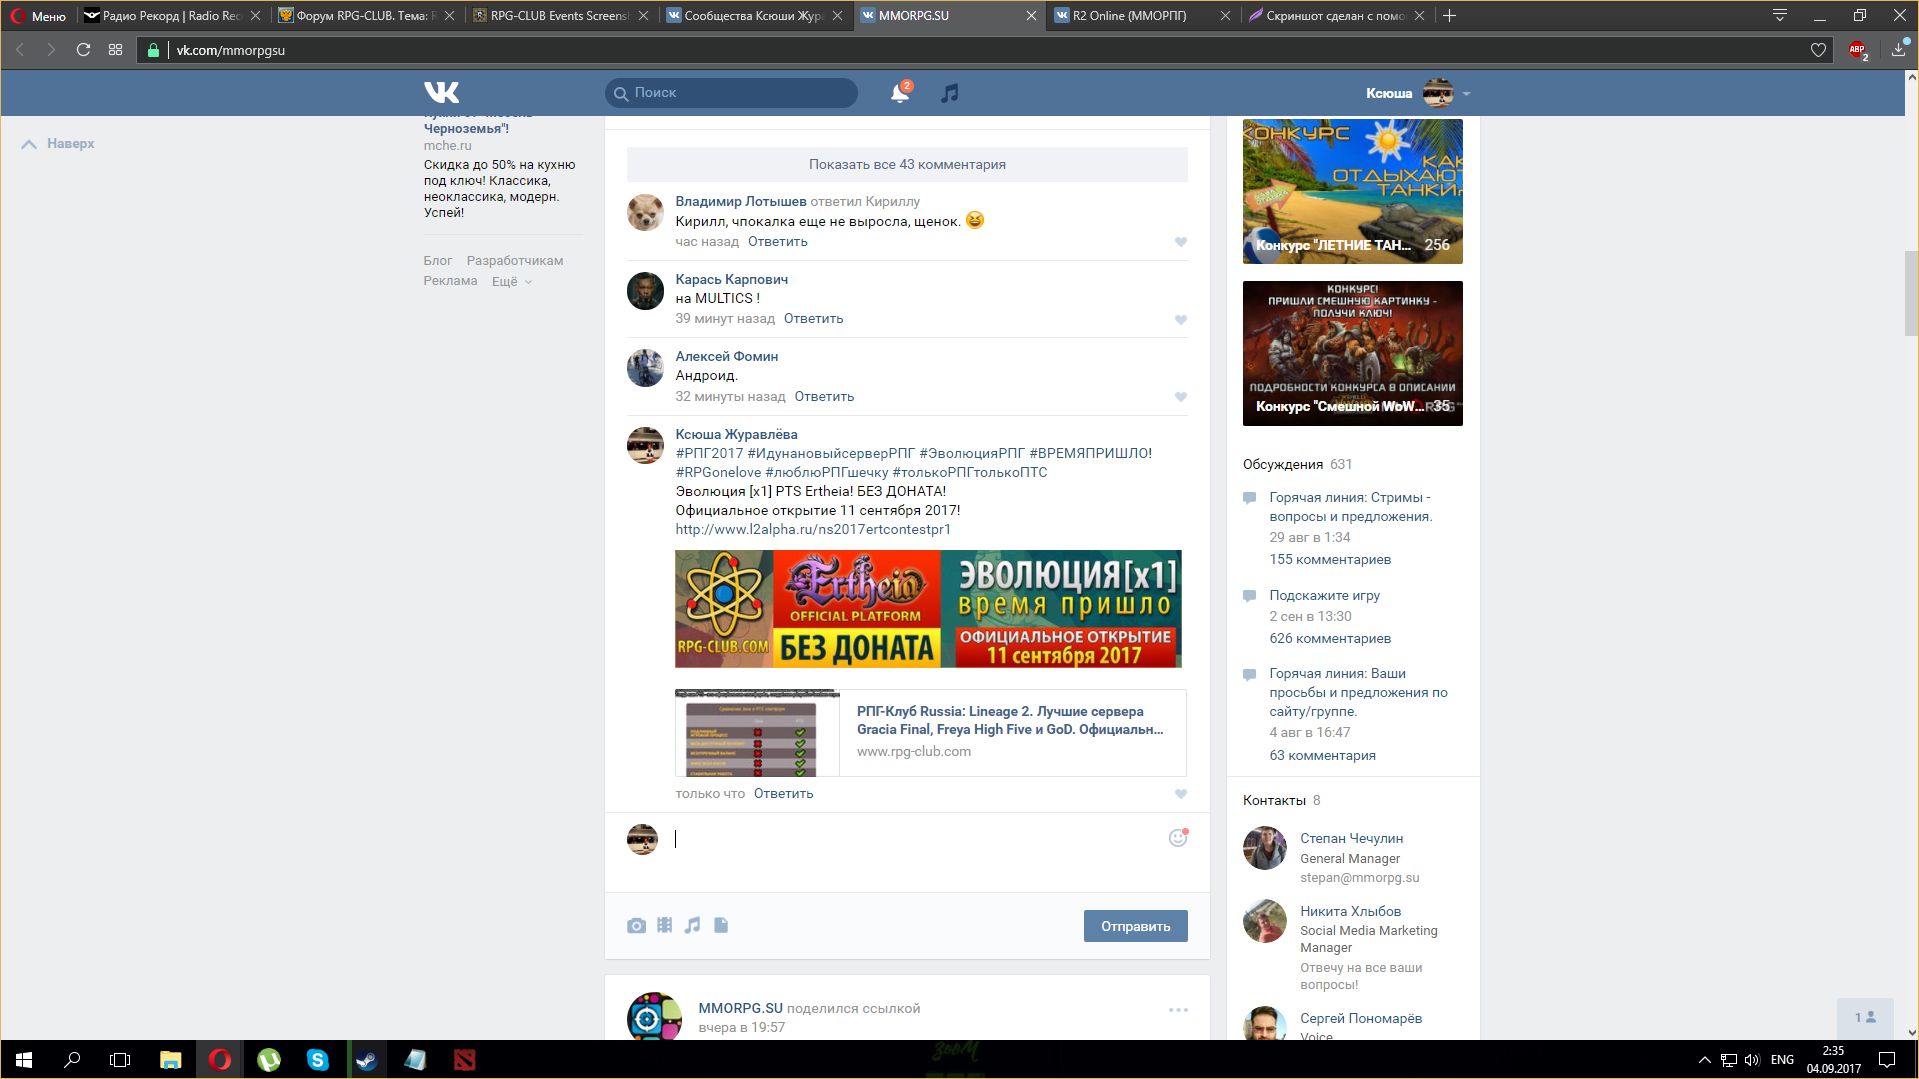The height and width of the screenshot is (1079, 1919).
Task: Attach audio using the music note icon
Action: pos(692,926)
